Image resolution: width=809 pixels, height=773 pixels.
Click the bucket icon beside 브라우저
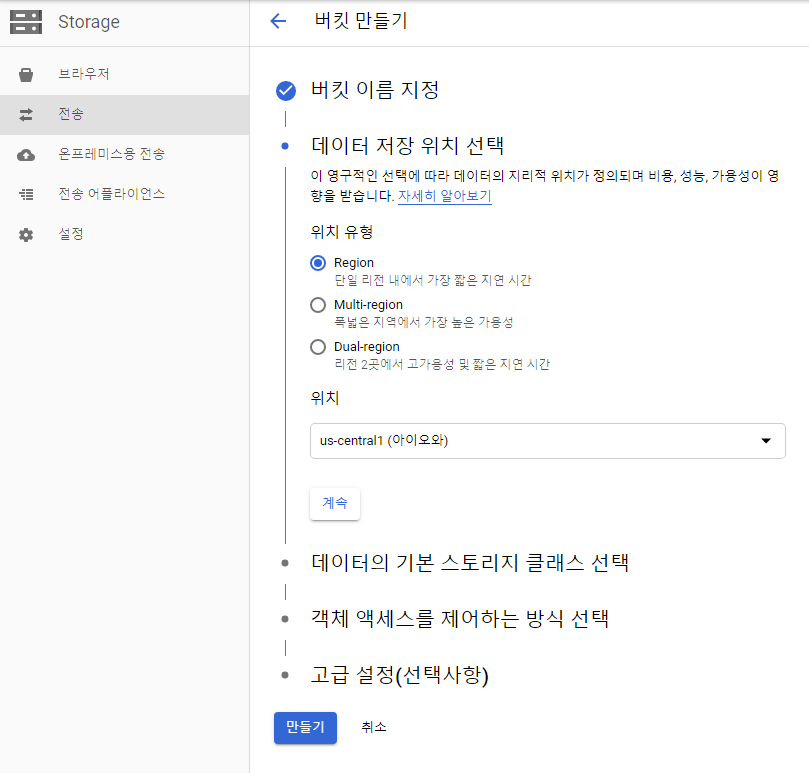tap(26, 75)
